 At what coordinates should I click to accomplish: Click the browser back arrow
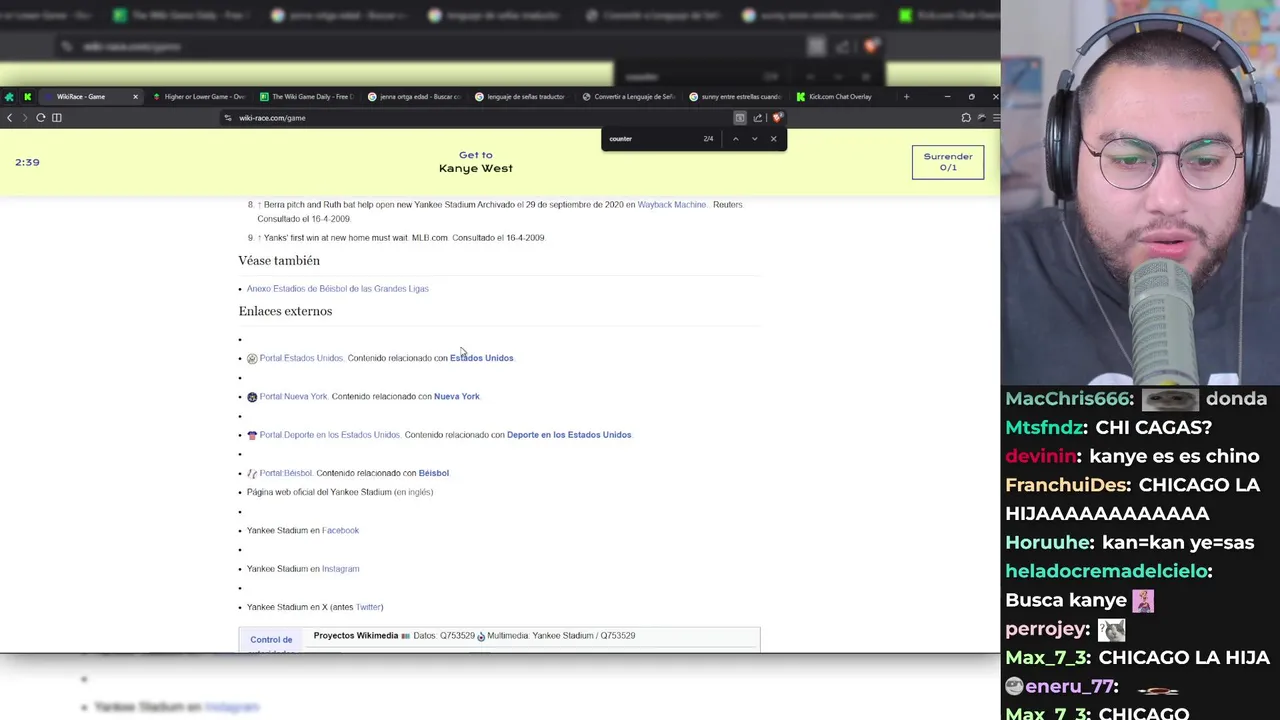(x=10, y=118)
